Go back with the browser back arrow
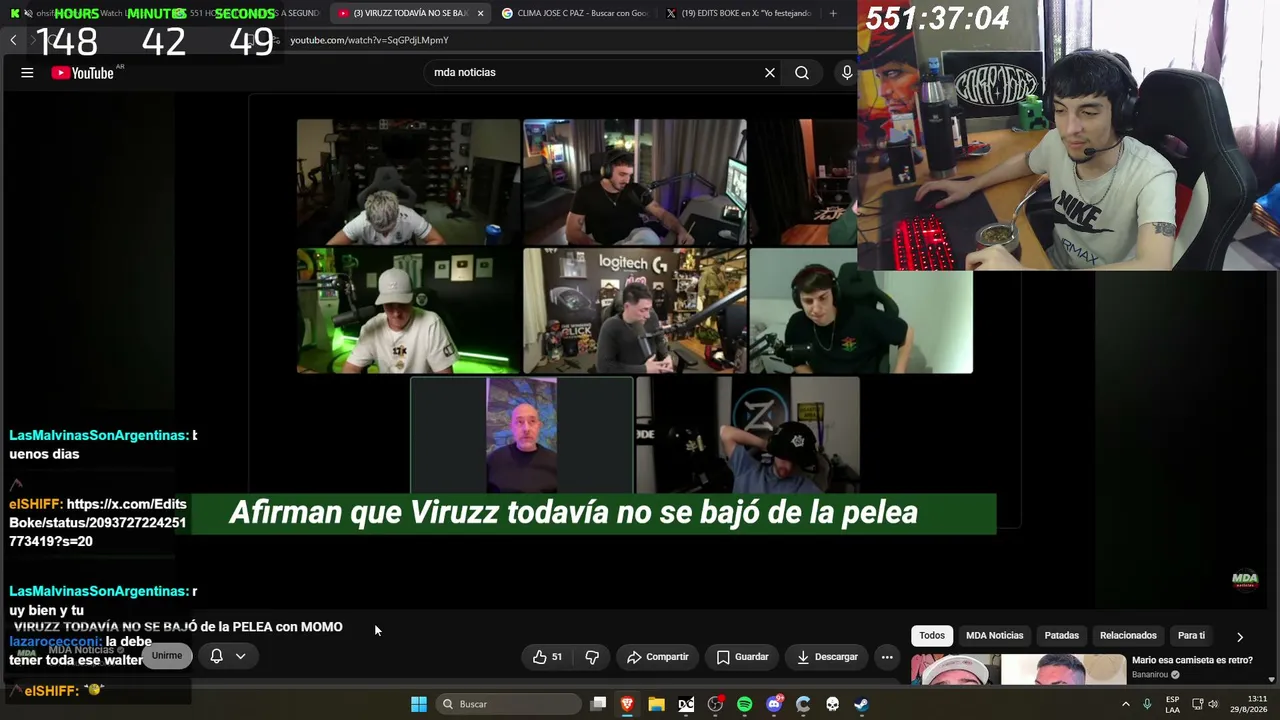 point(13,40)
